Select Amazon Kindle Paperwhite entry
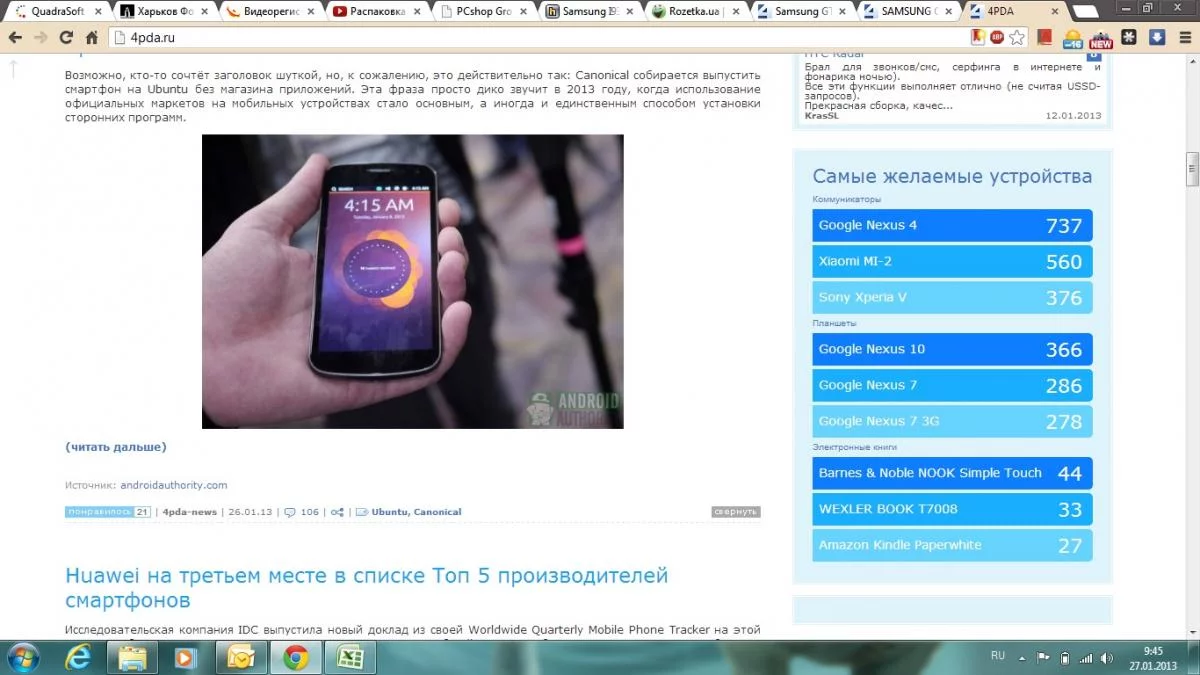Viewport: 1200px width, 675px height. click(x=952, y=545)
